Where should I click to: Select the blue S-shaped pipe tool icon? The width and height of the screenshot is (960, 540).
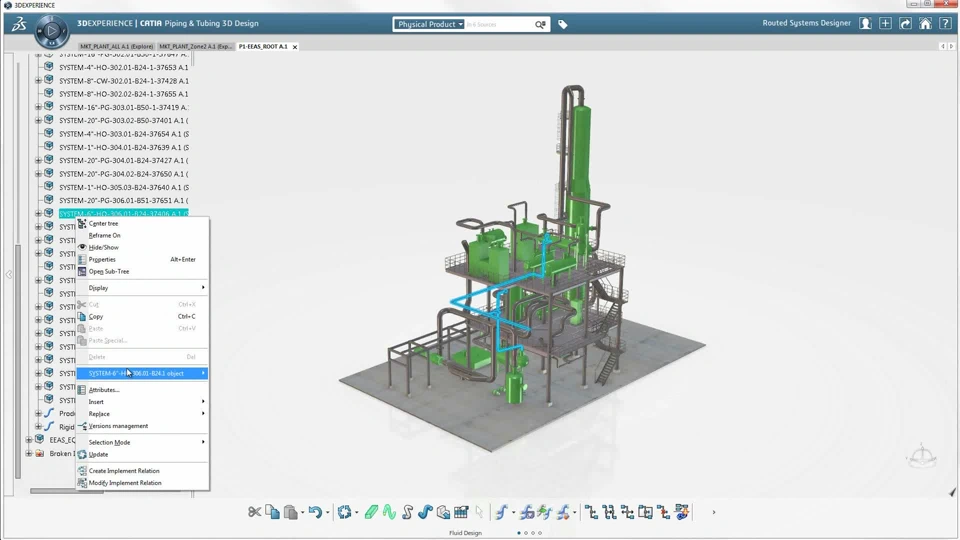426,512
